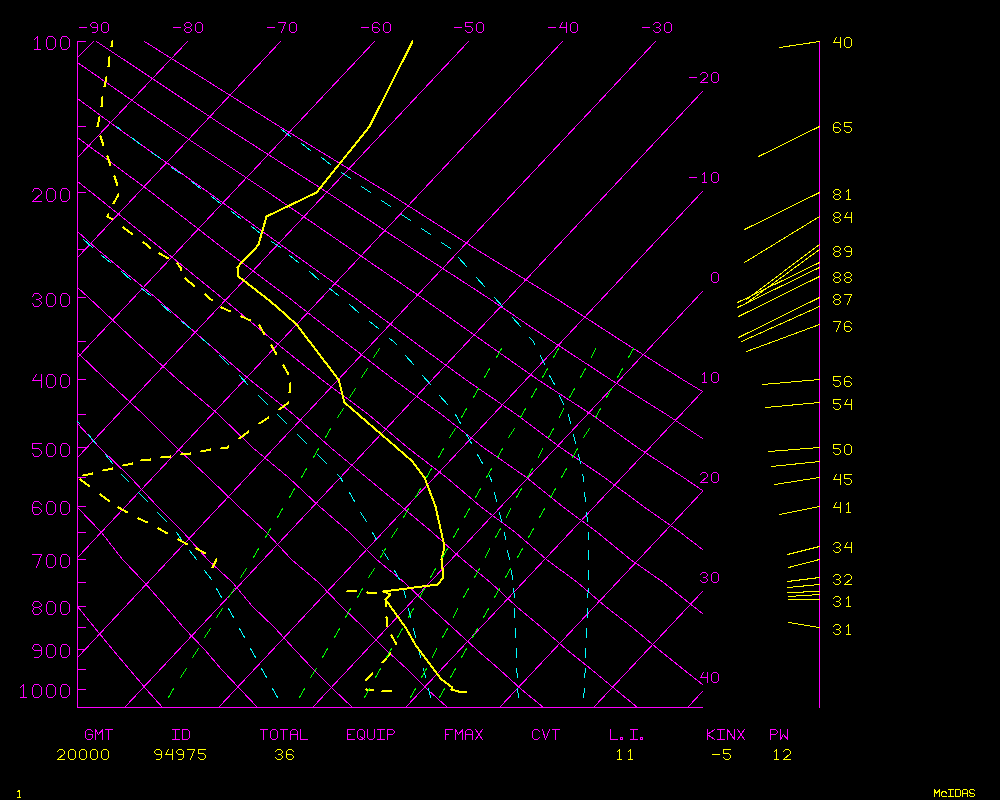Click the 500 pressure level label
The width and height of the screenshot is (1000, 800).
[x=51, y=450]
